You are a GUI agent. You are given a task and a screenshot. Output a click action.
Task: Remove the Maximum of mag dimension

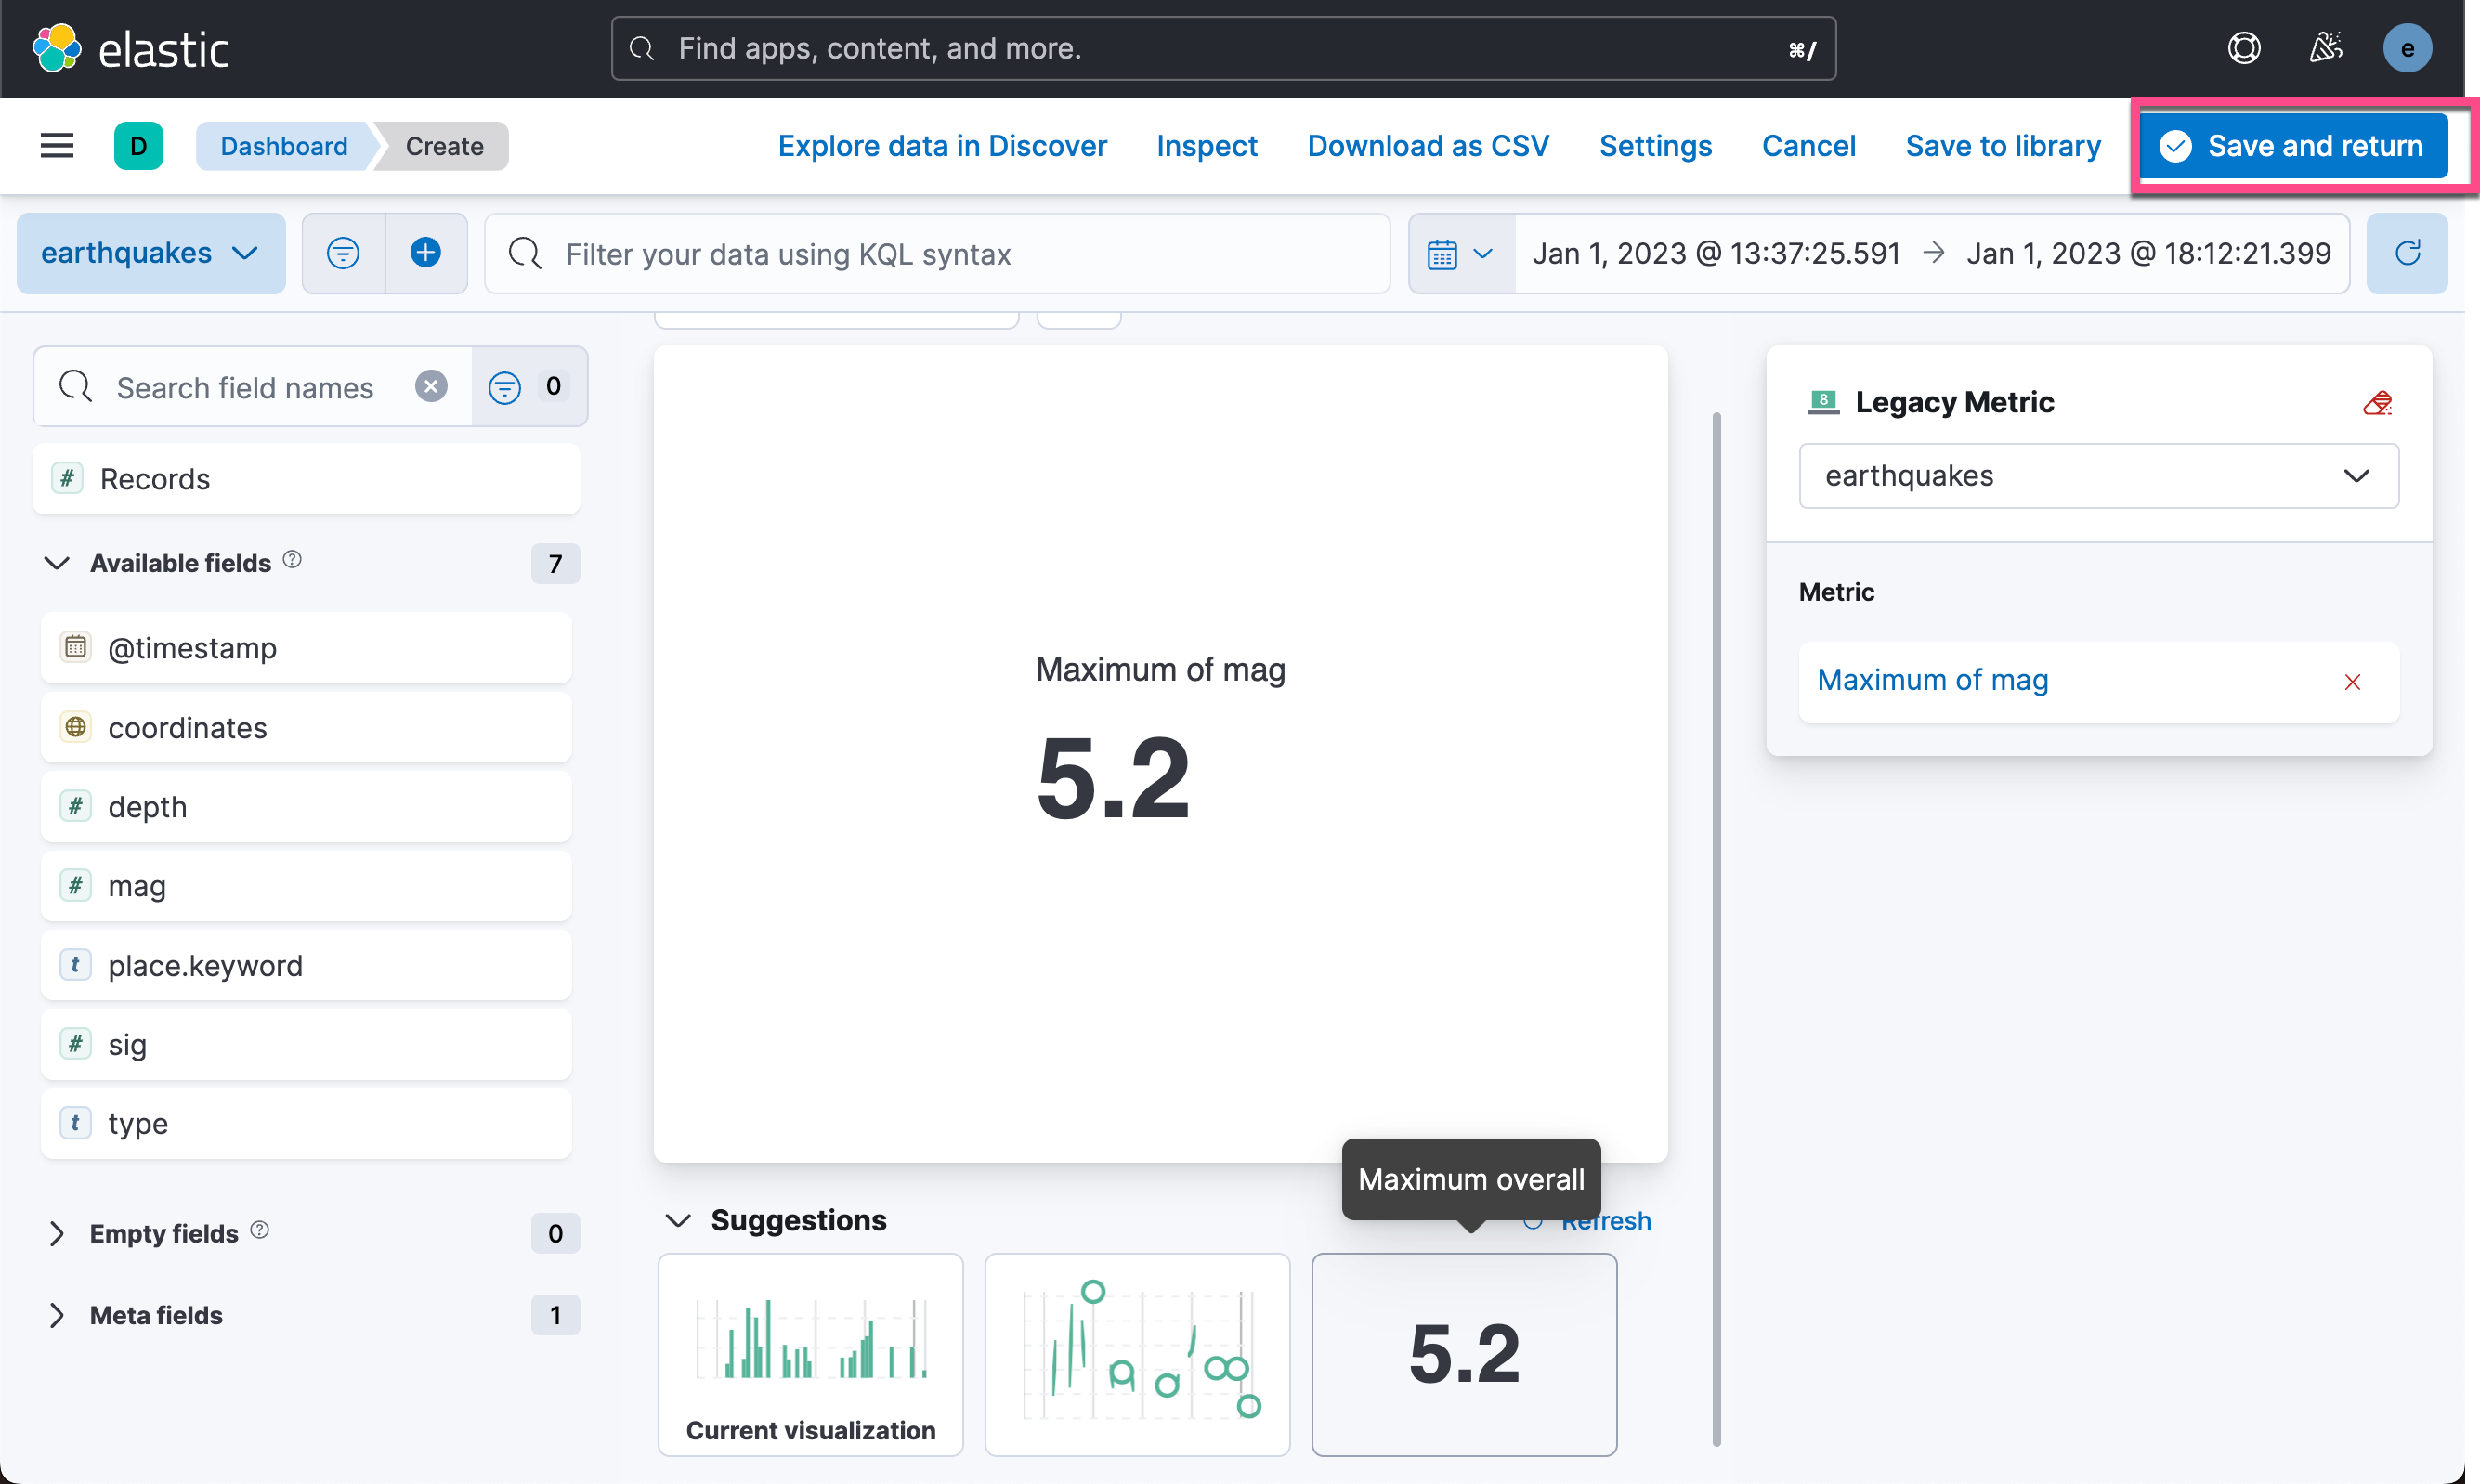[x=2352, y=682]
